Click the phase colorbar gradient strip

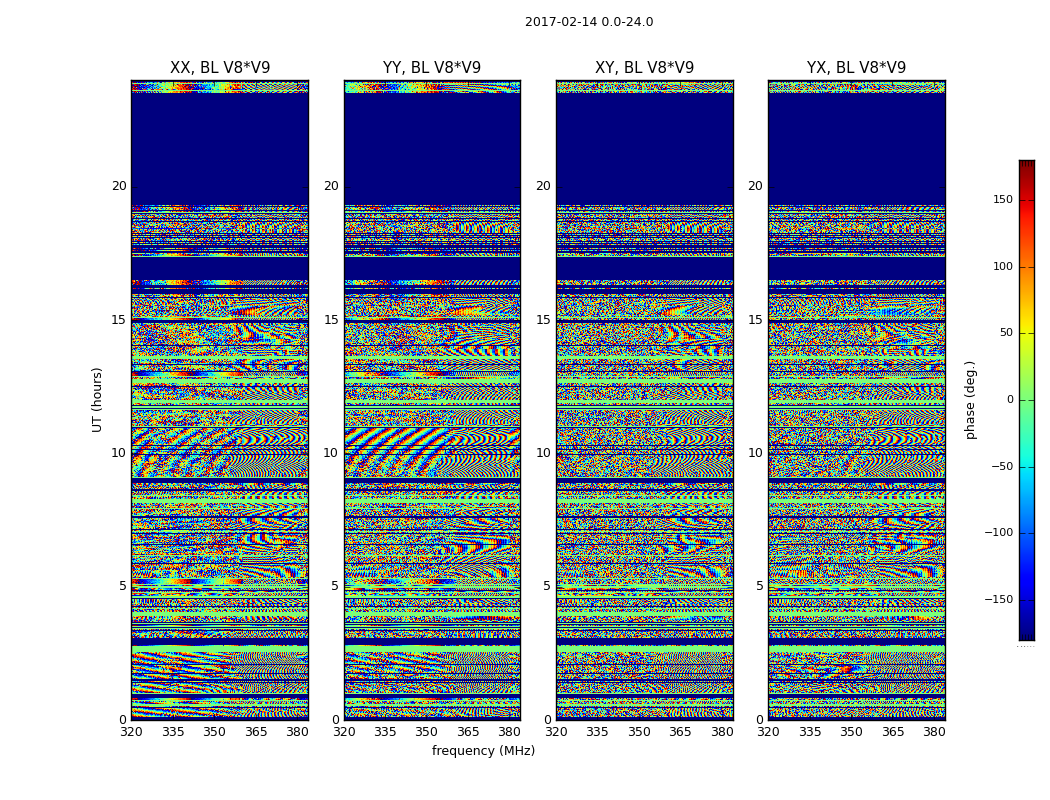1027,400
